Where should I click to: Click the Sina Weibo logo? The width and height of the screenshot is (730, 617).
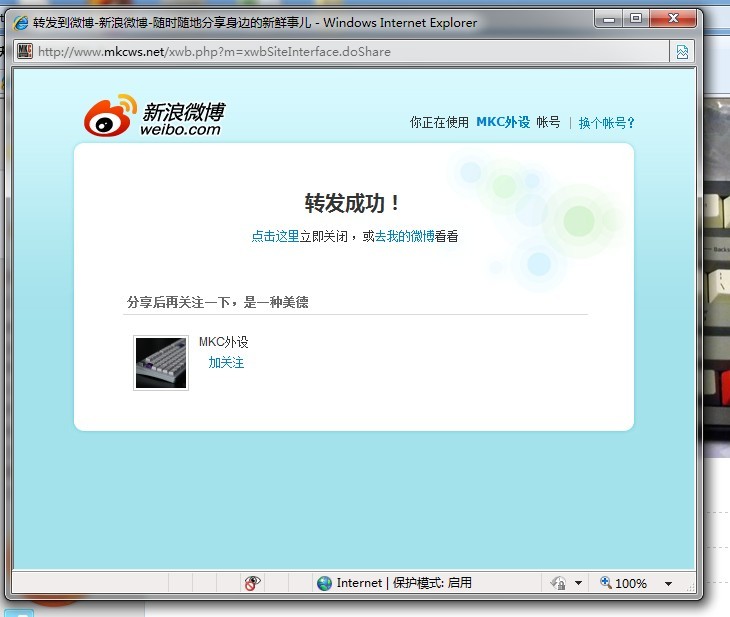coord(155,115)
